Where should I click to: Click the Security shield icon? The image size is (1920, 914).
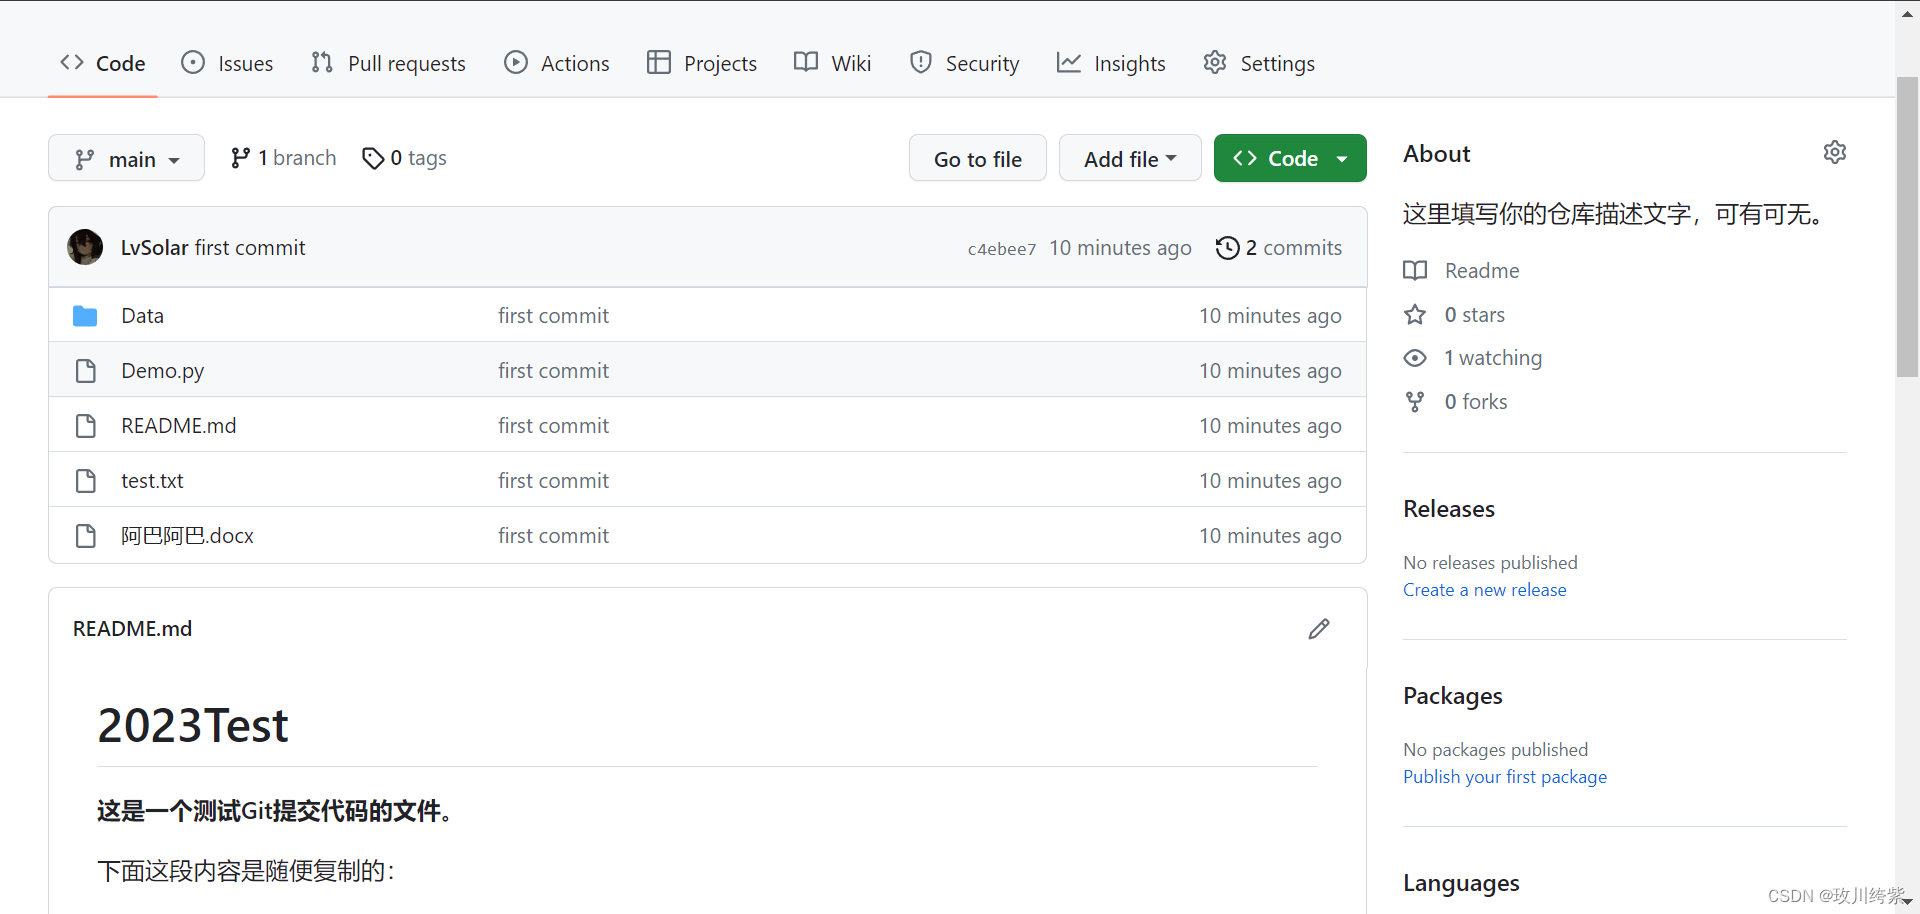(921, 62)
